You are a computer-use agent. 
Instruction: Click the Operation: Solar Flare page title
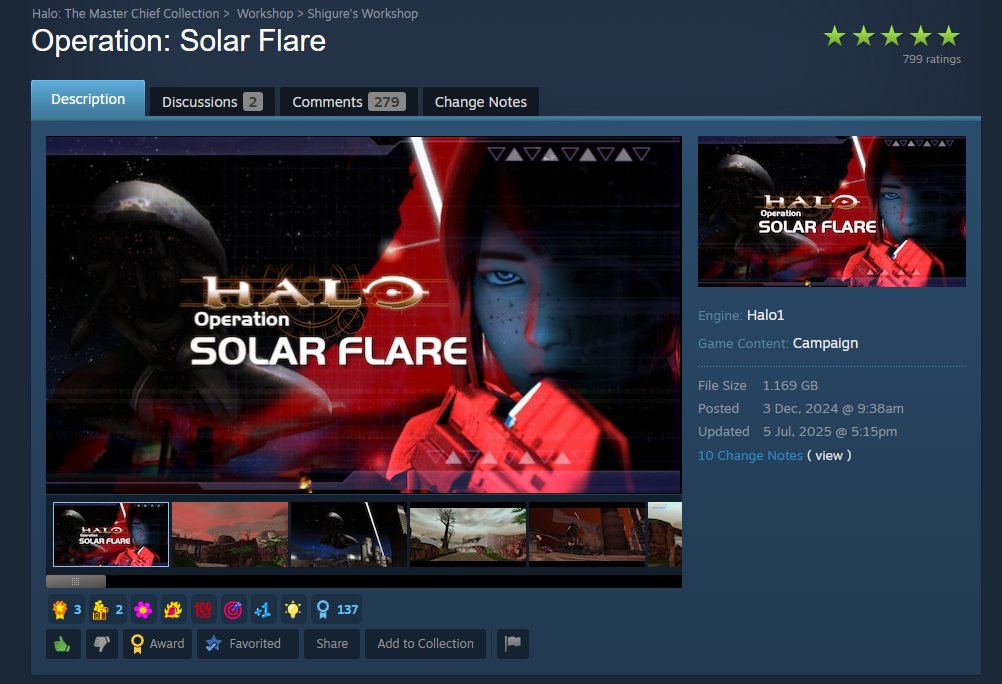[x=179, y=41]
